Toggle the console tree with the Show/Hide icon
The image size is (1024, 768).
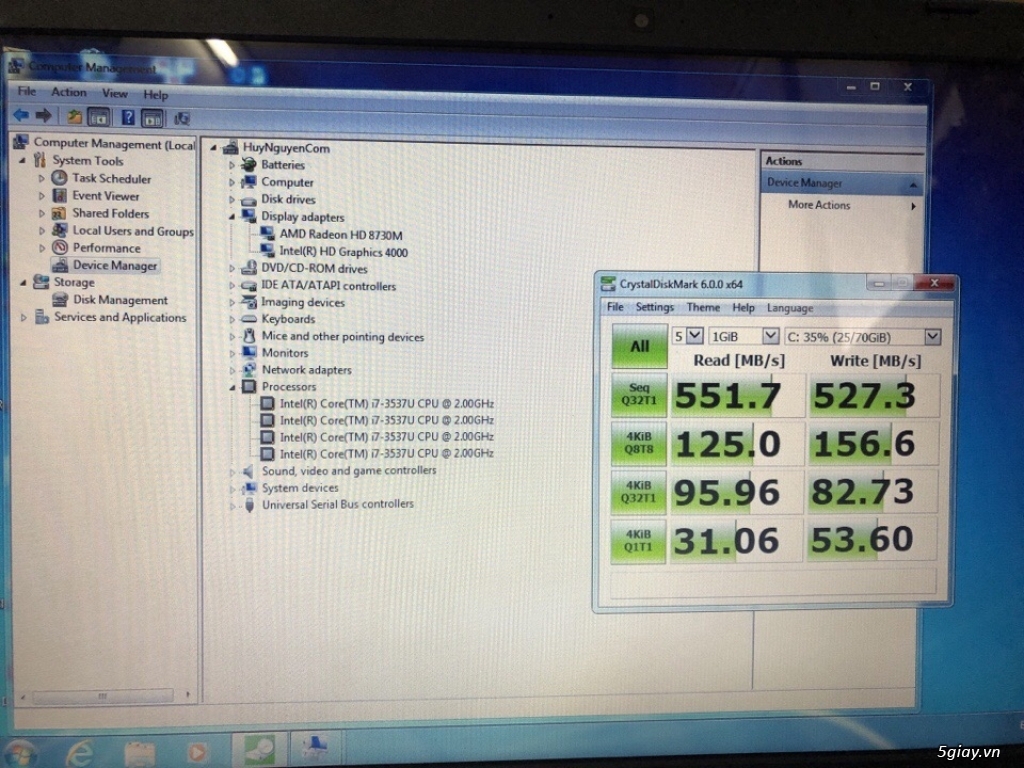click(x=100, y=116)
